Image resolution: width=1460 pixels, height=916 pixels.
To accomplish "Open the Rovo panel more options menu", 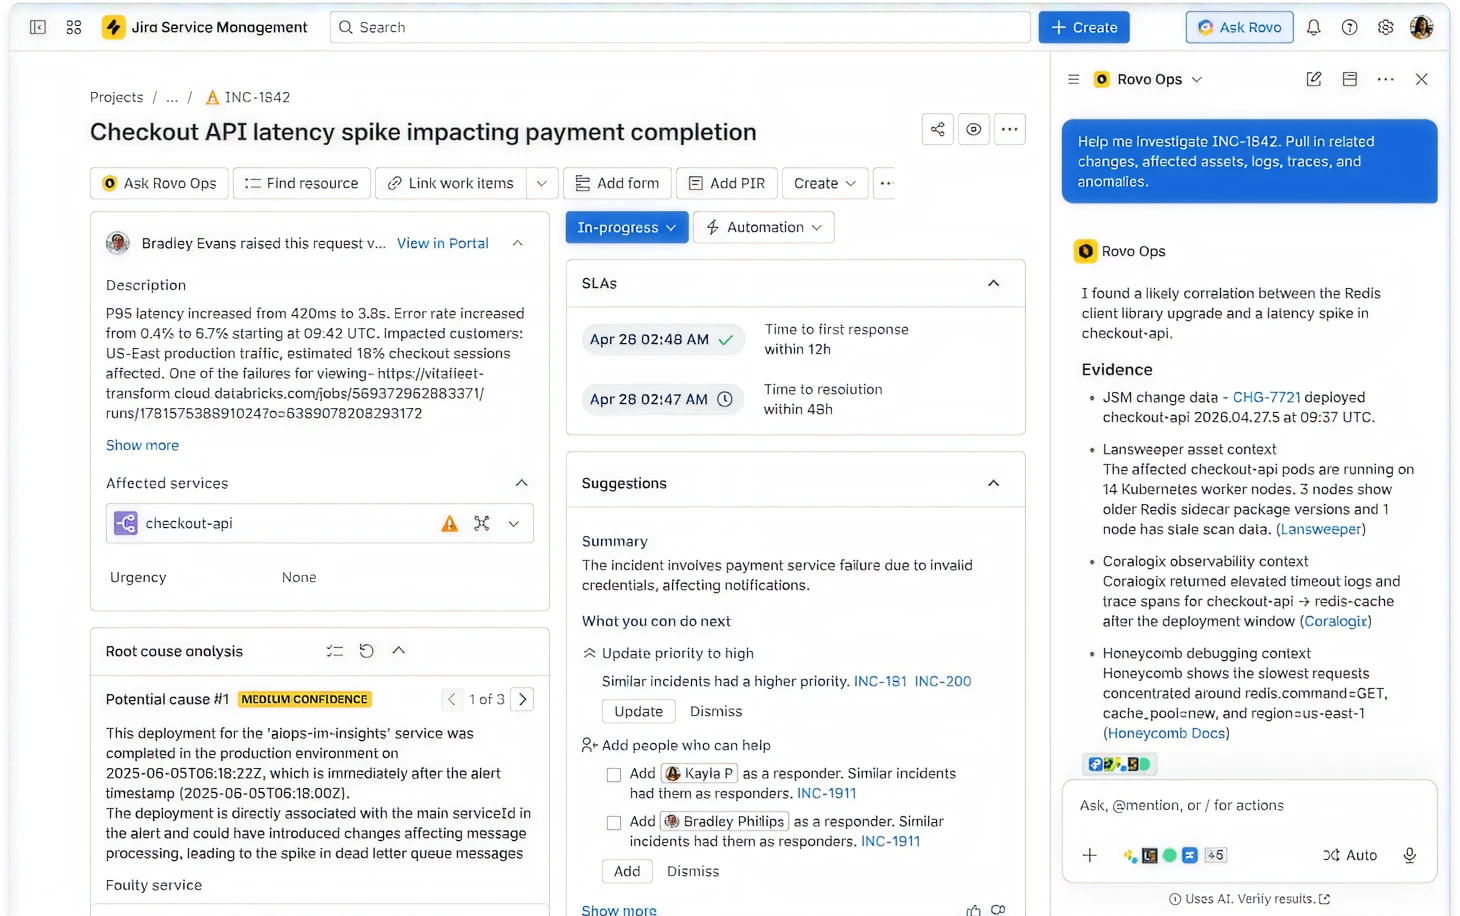I will tap(1386, 79).
